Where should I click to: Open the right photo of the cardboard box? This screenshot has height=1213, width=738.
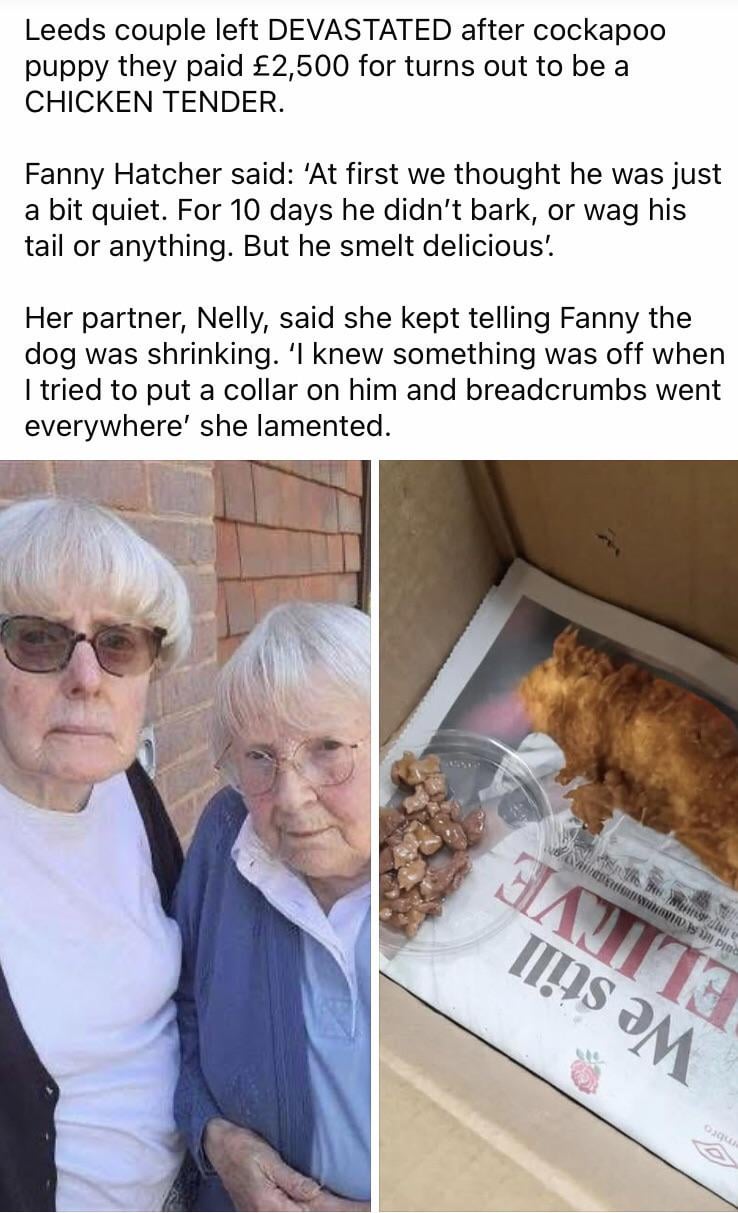click(x=558, y=836)
